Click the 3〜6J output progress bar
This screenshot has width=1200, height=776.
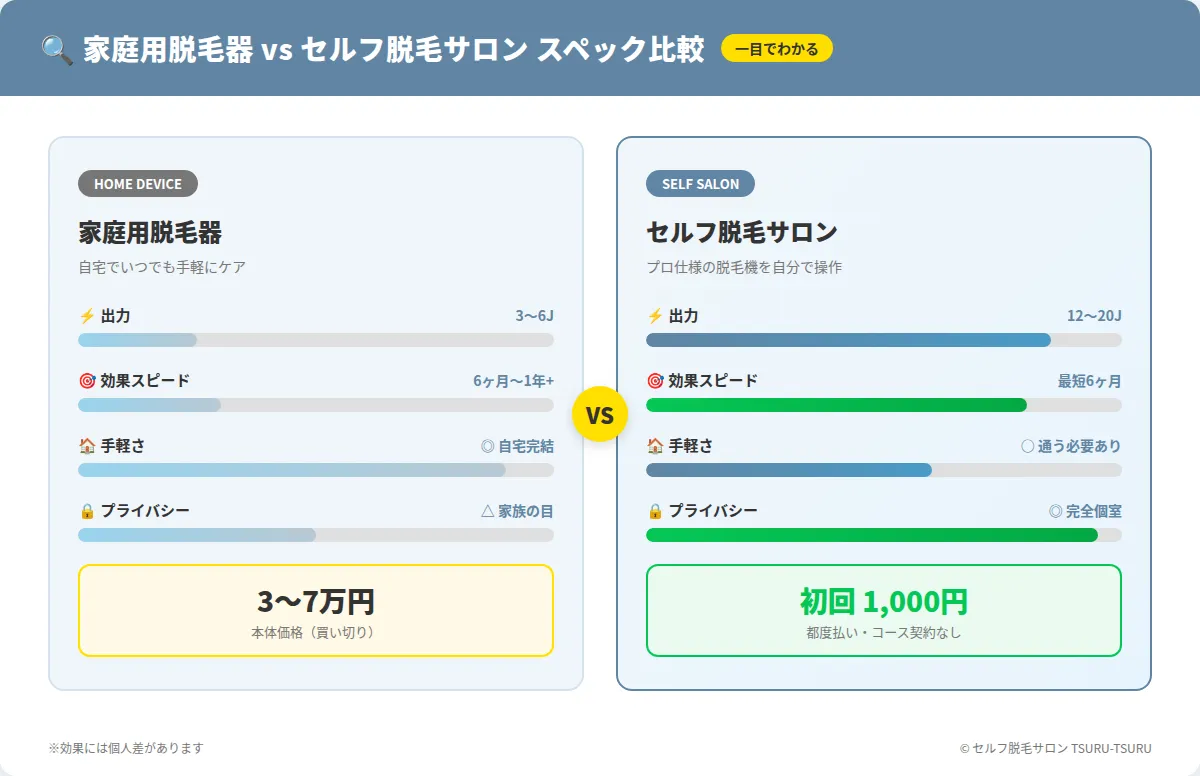(316, 340)
